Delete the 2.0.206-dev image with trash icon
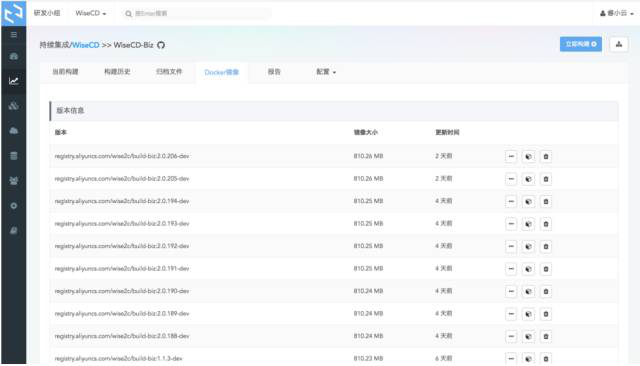 coord(546,156)
